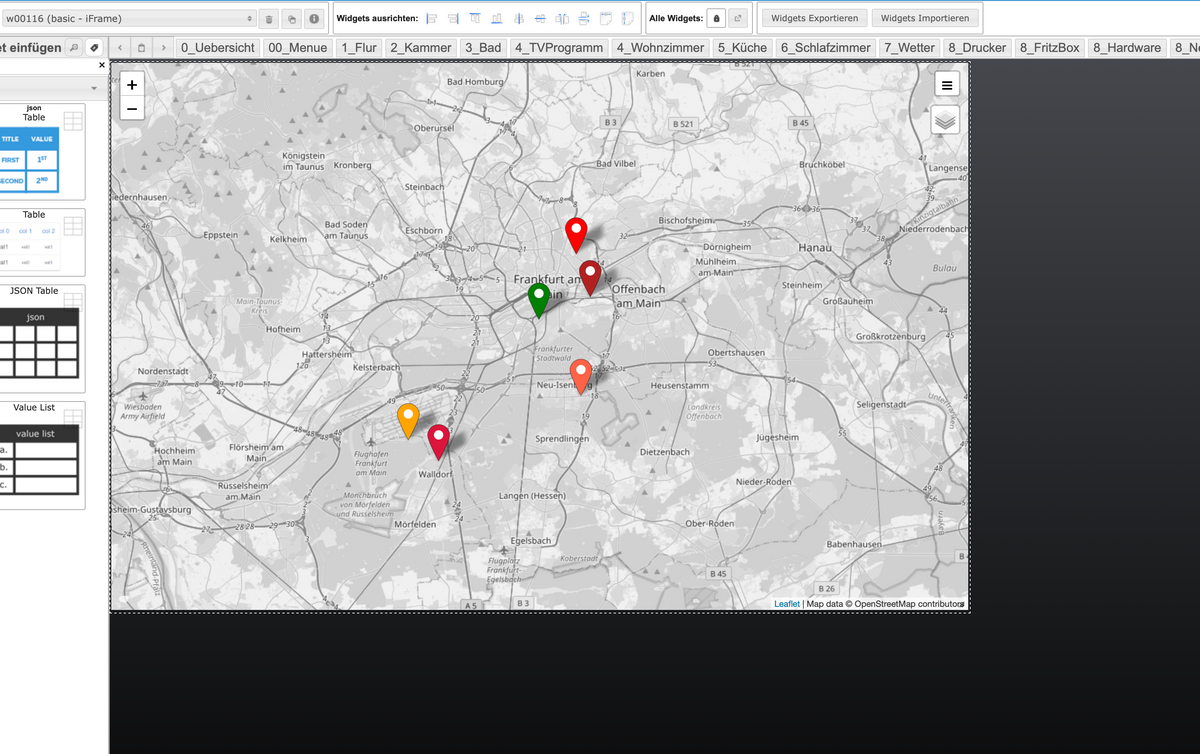Select the orange marker near the airport

point(407,419)
